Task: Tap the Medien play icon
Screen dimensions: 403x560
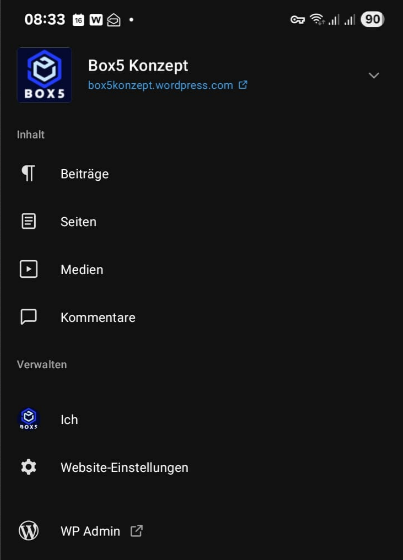Action: 29,269
